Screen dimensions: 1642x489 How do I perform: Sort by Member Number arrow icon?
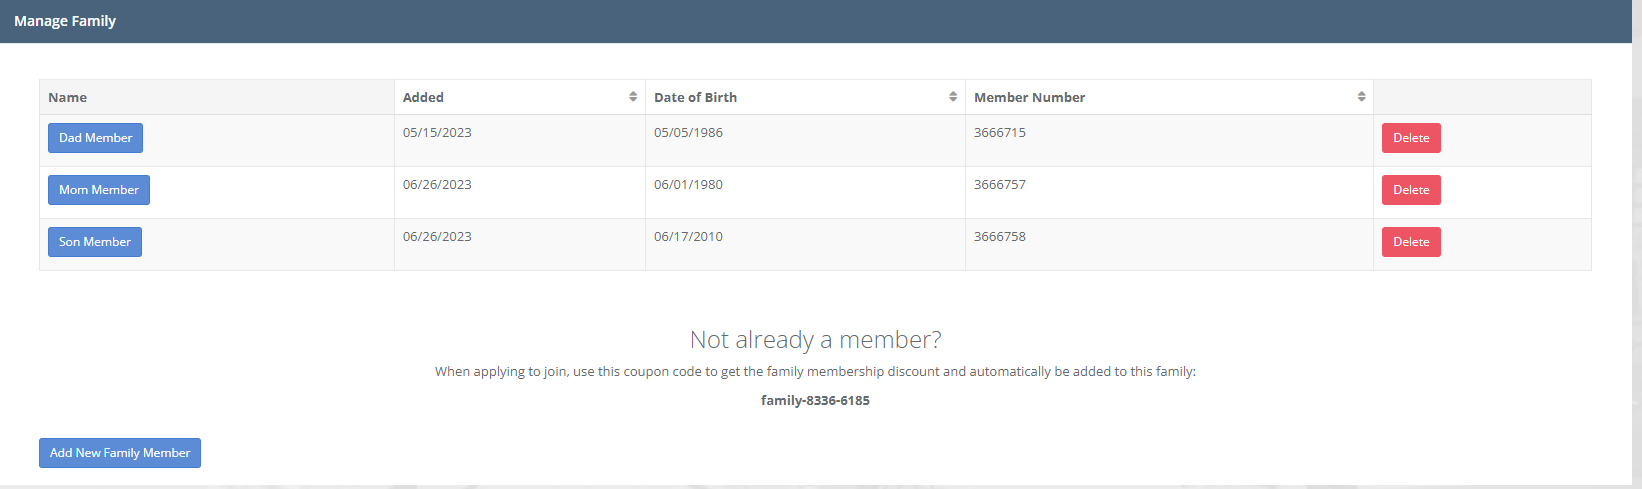tap(1361, 97)
